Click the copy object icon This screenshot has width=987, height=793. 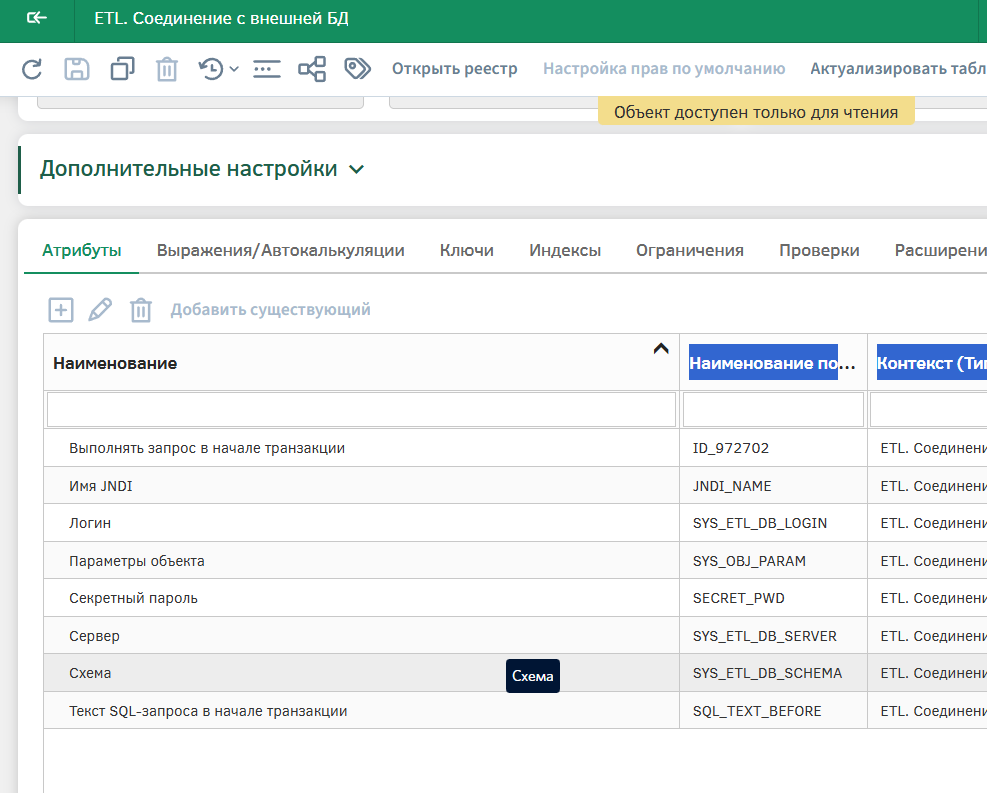click(x=122, y=69)
